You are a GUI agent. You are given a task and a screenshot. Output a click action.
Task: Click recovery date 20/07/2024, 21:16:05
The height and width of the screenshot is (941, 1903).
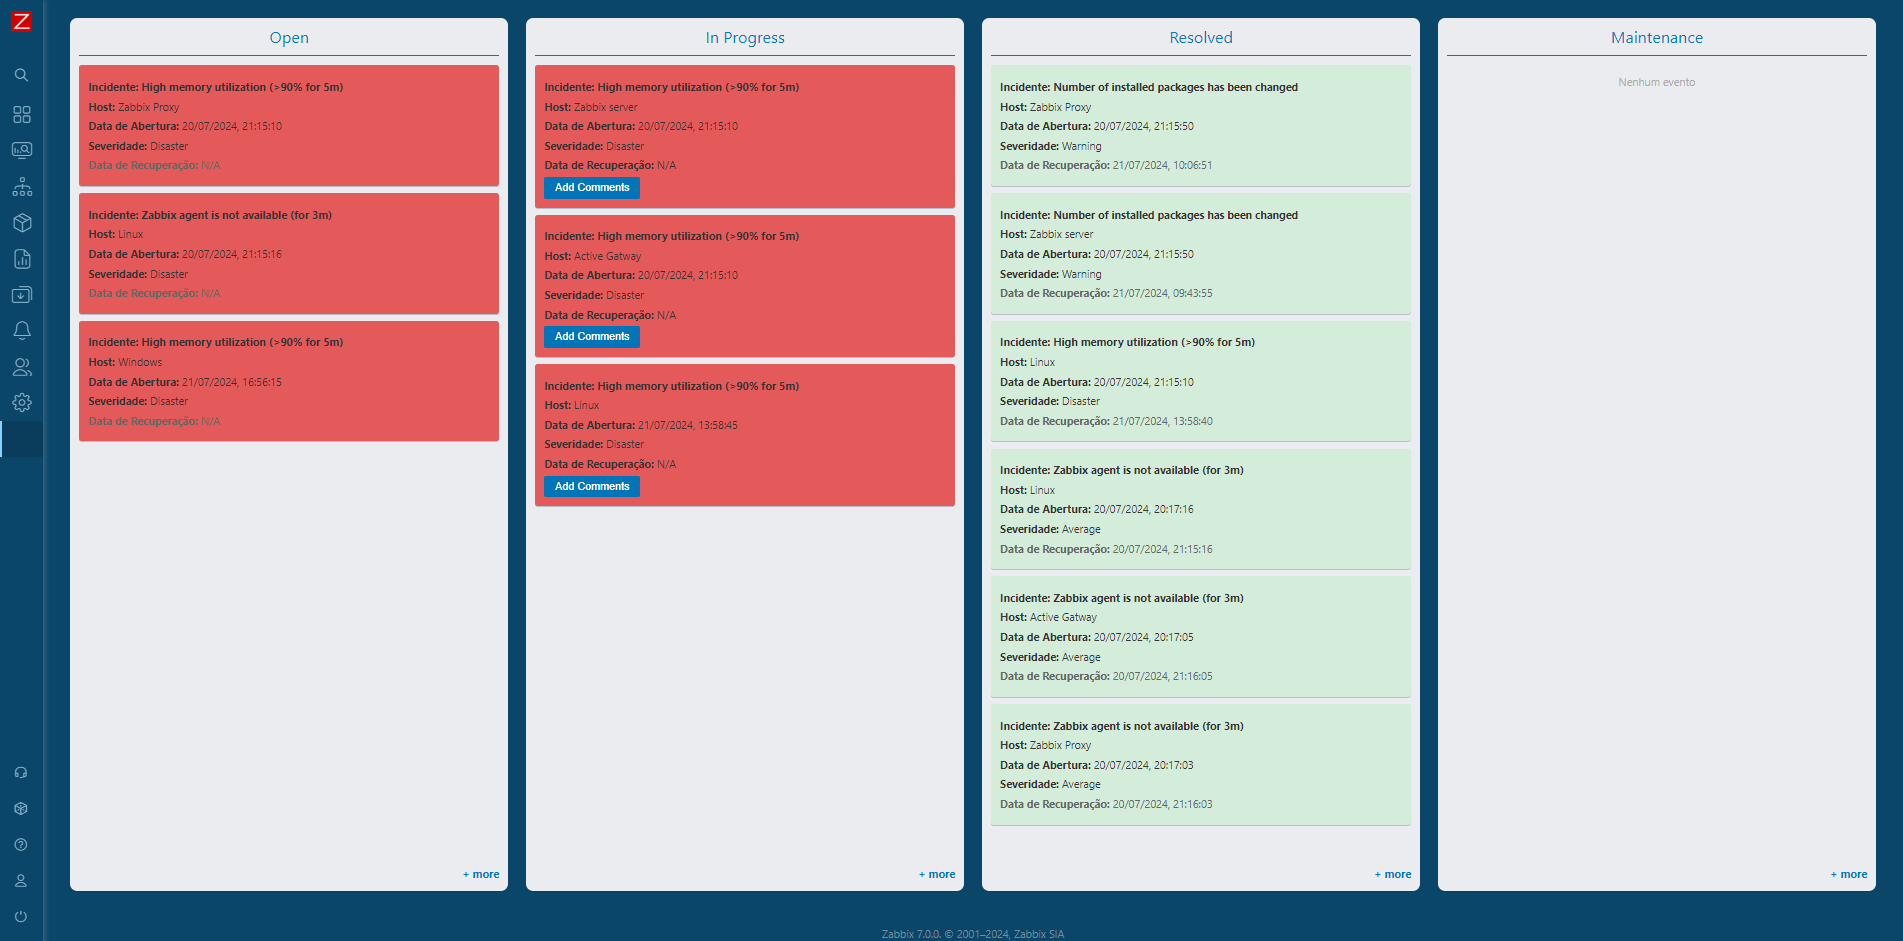point(1162,677)
